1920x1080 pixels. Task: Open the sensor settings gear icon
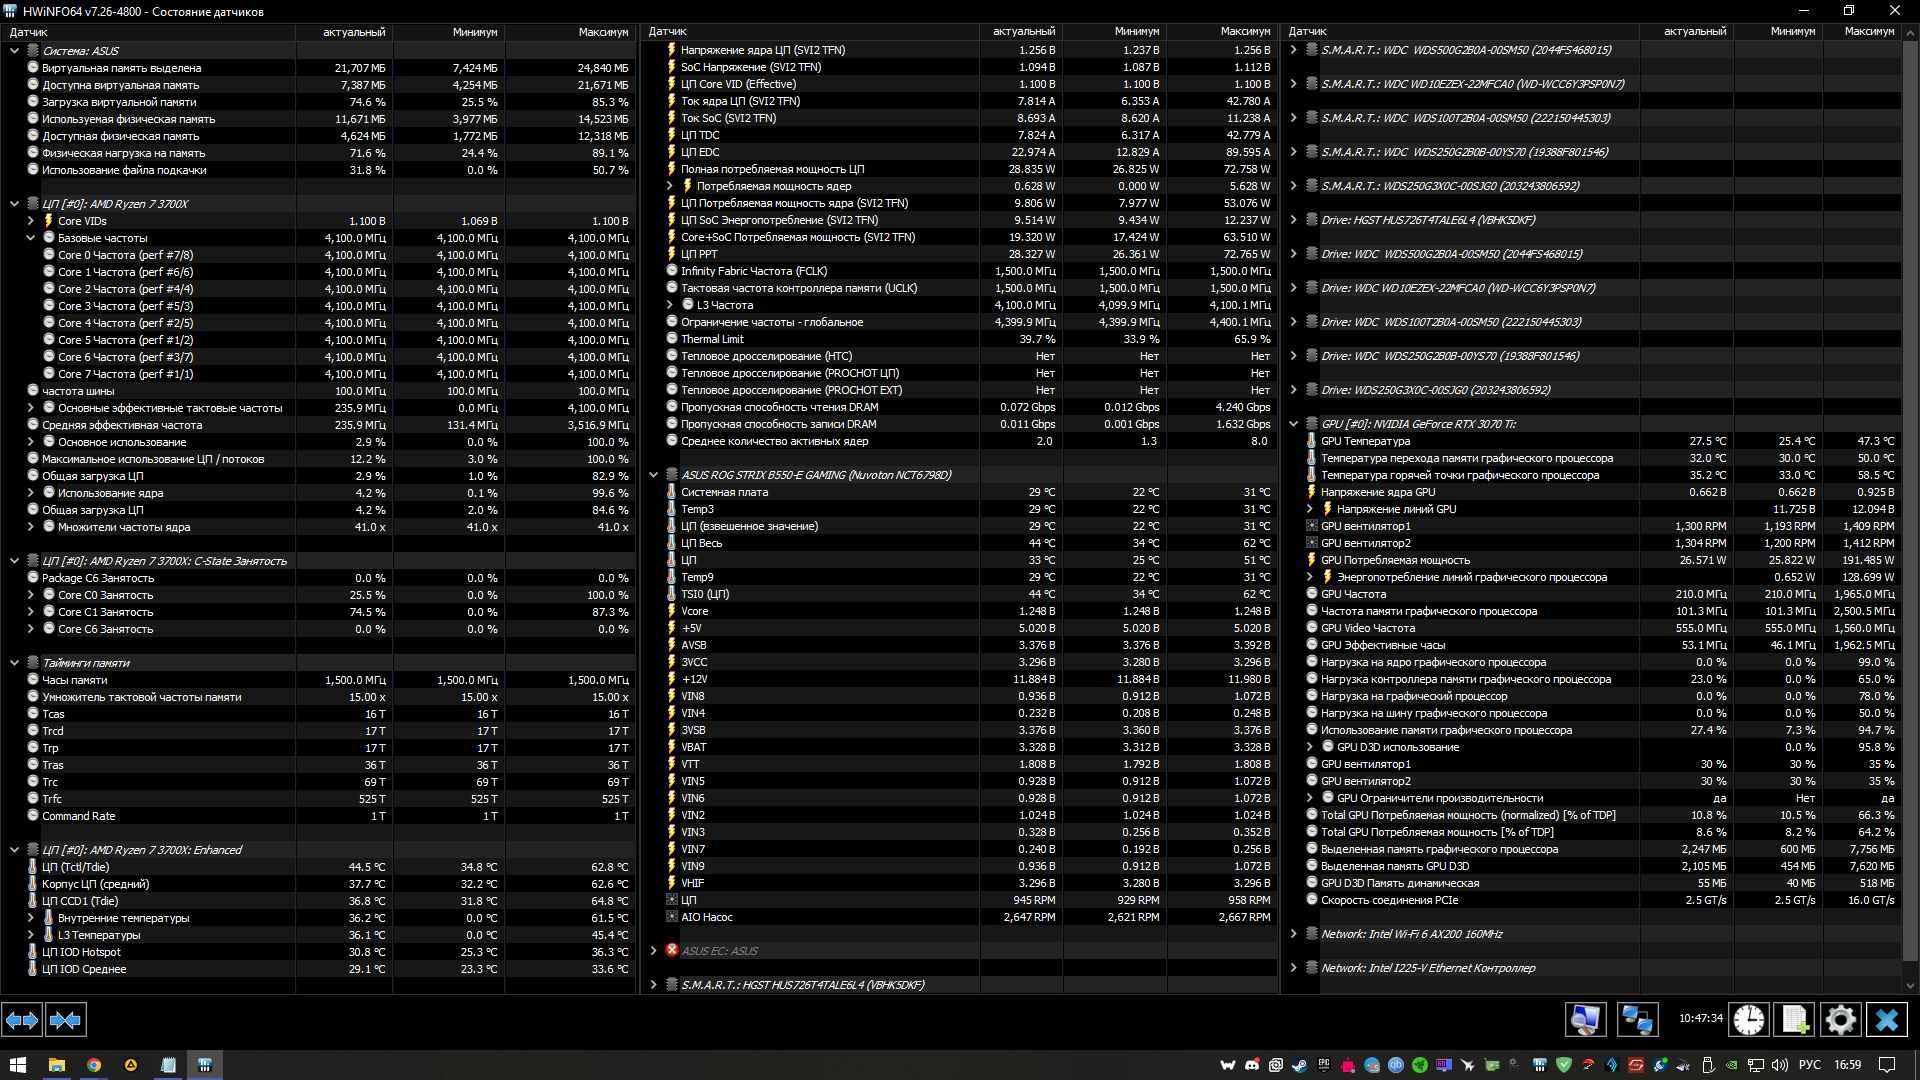pyautogui.click(x=1840, y=1020)
